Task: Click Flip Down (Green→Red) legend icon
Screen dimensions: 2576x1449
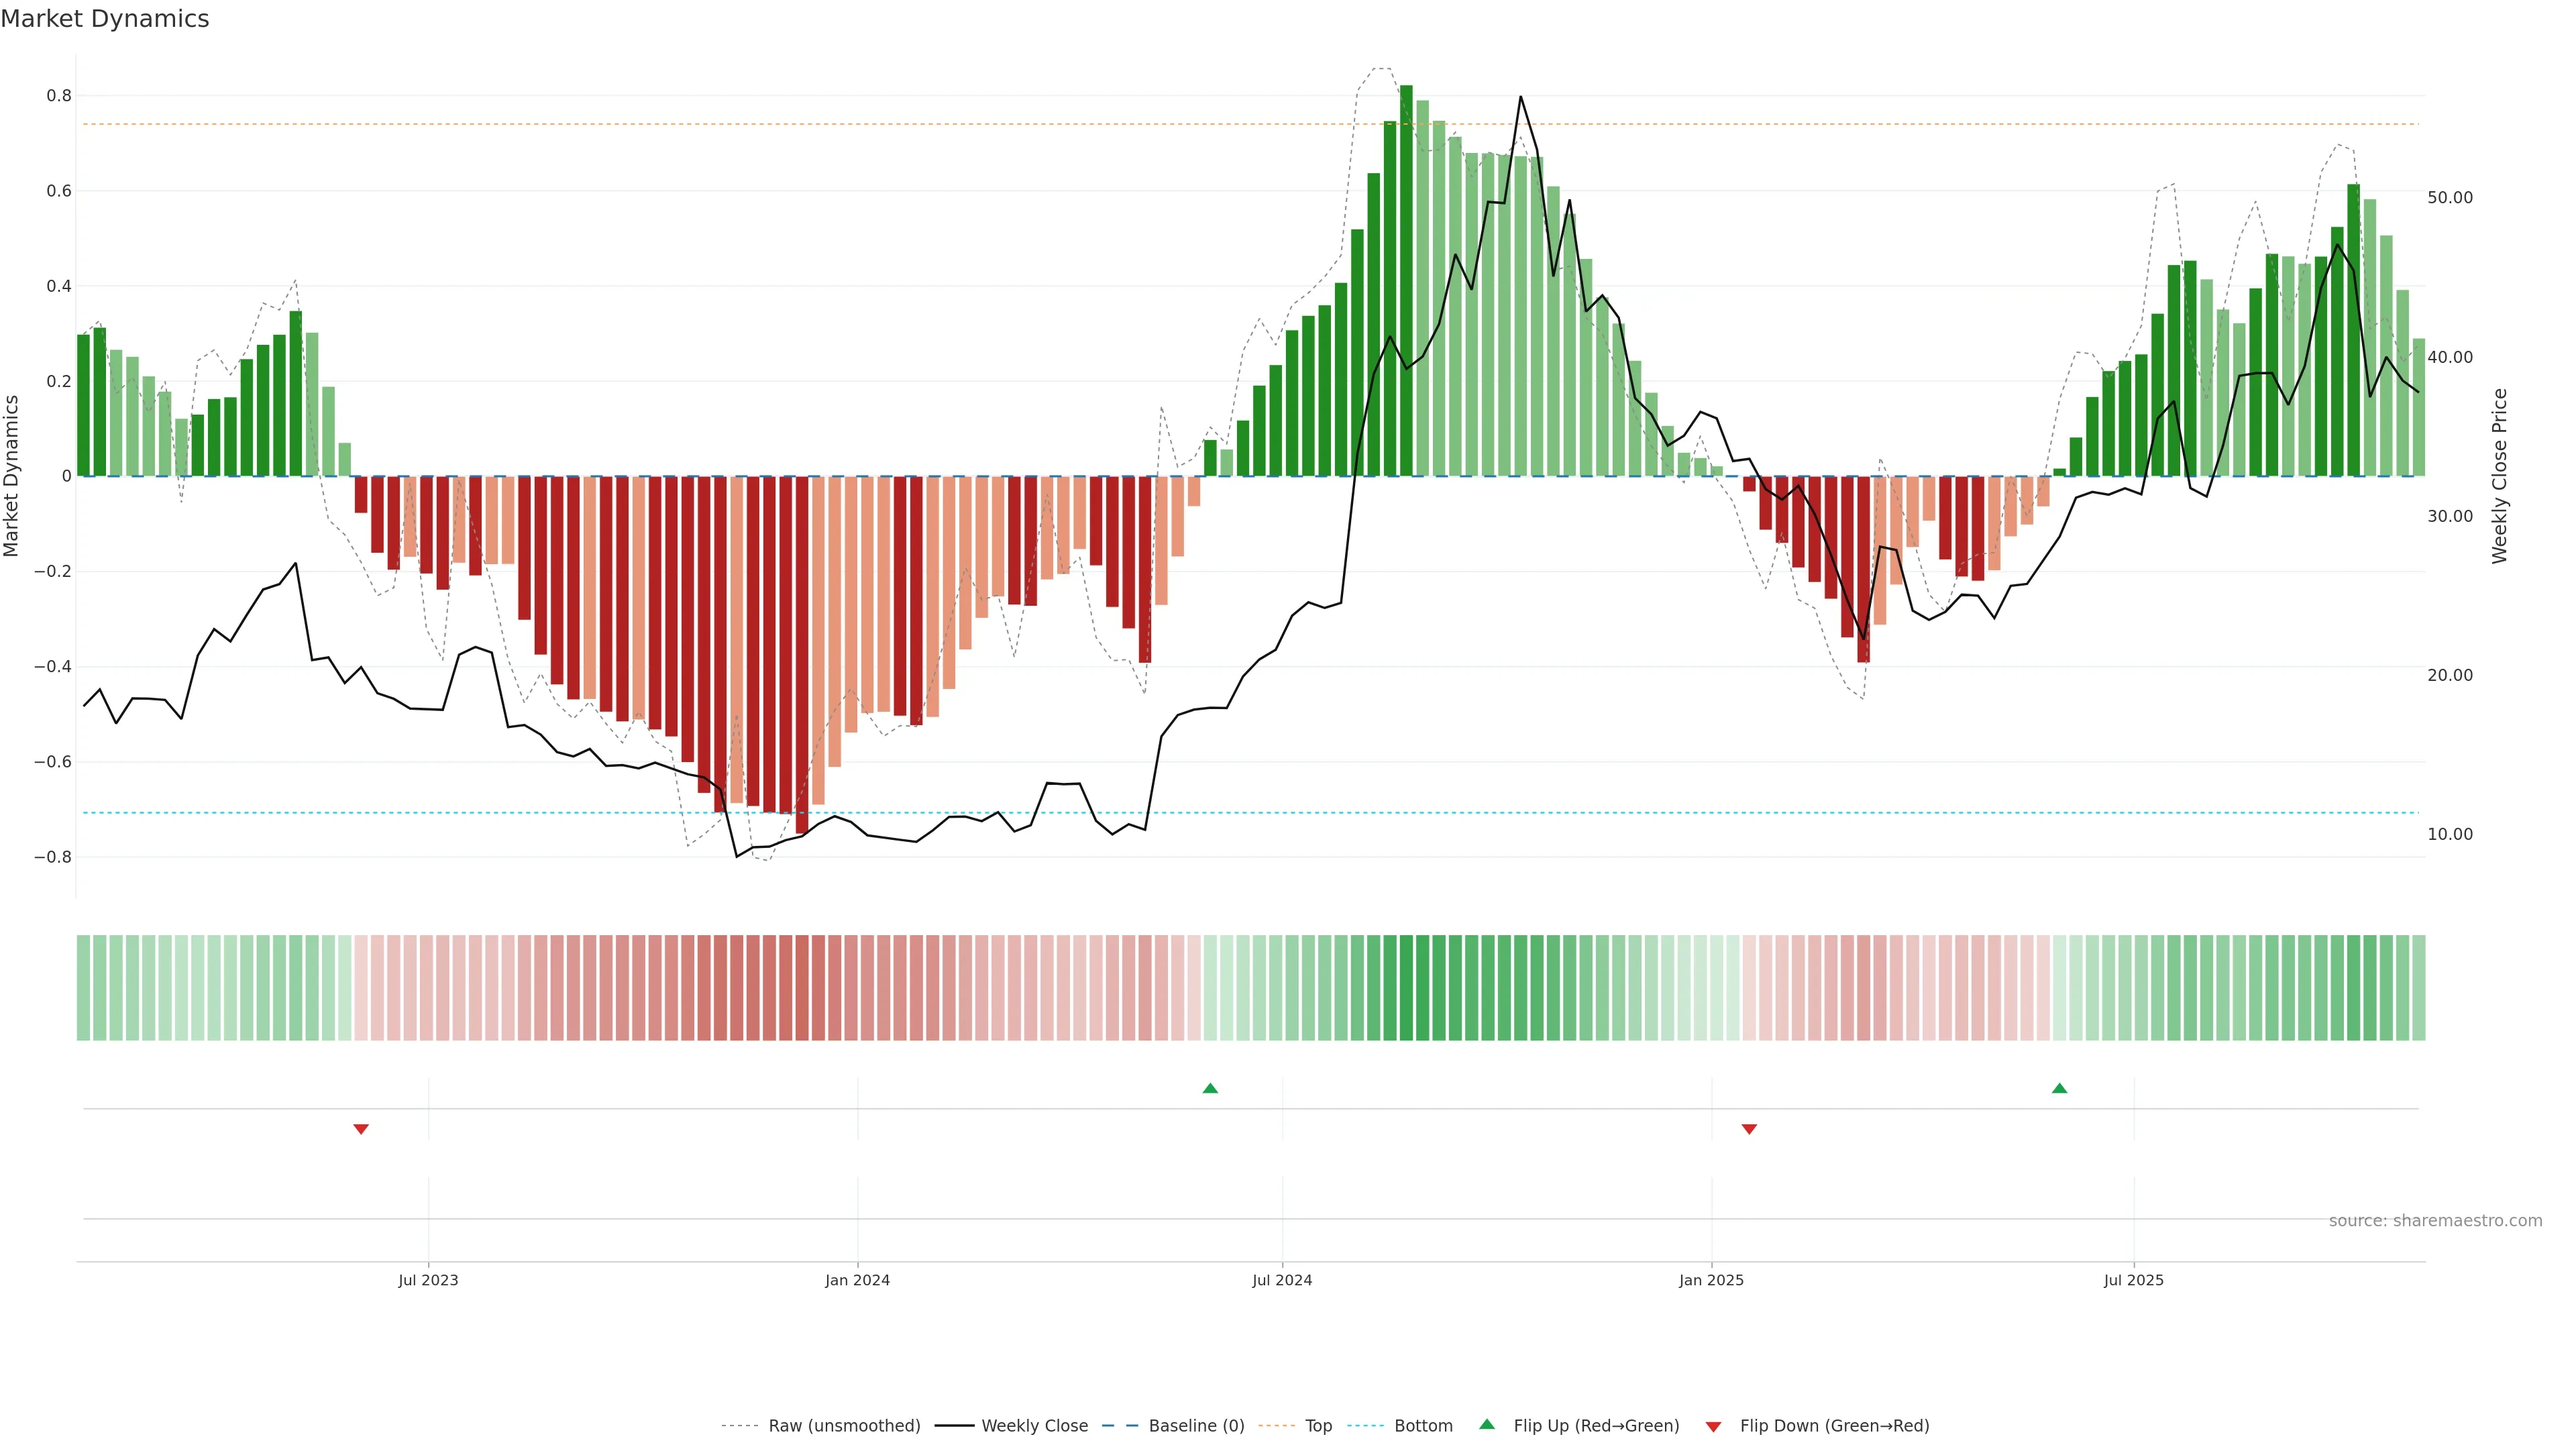Action: click(1713, 1426)
